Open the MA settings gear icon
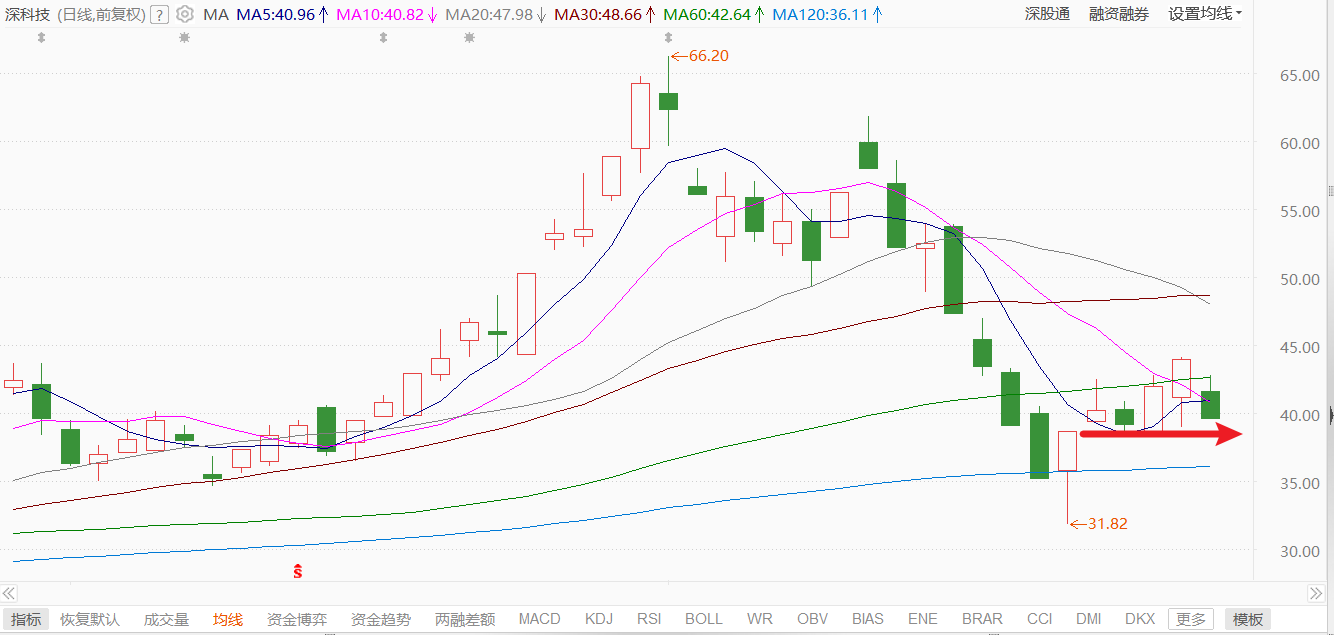This screenshot has width=1334, height=635. pos(184,14)
